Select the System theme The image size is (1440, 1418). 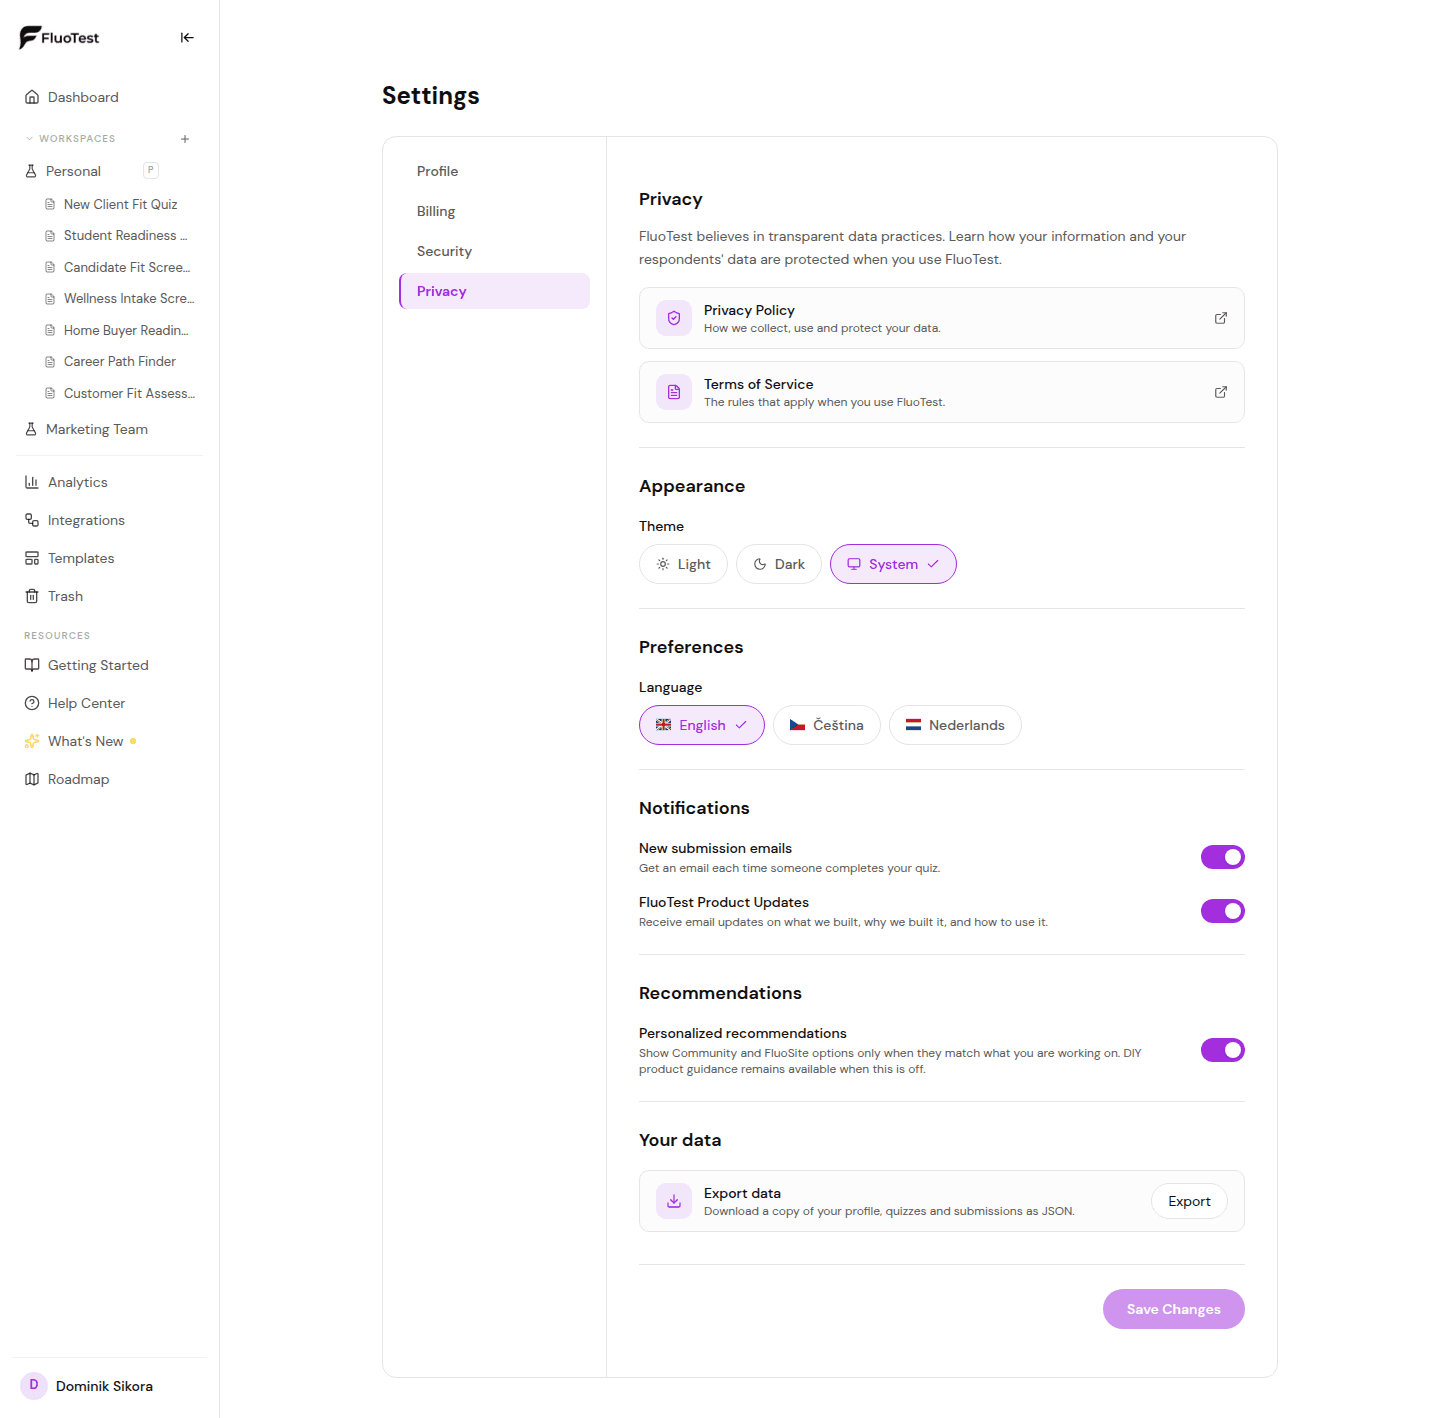(893, 564)
